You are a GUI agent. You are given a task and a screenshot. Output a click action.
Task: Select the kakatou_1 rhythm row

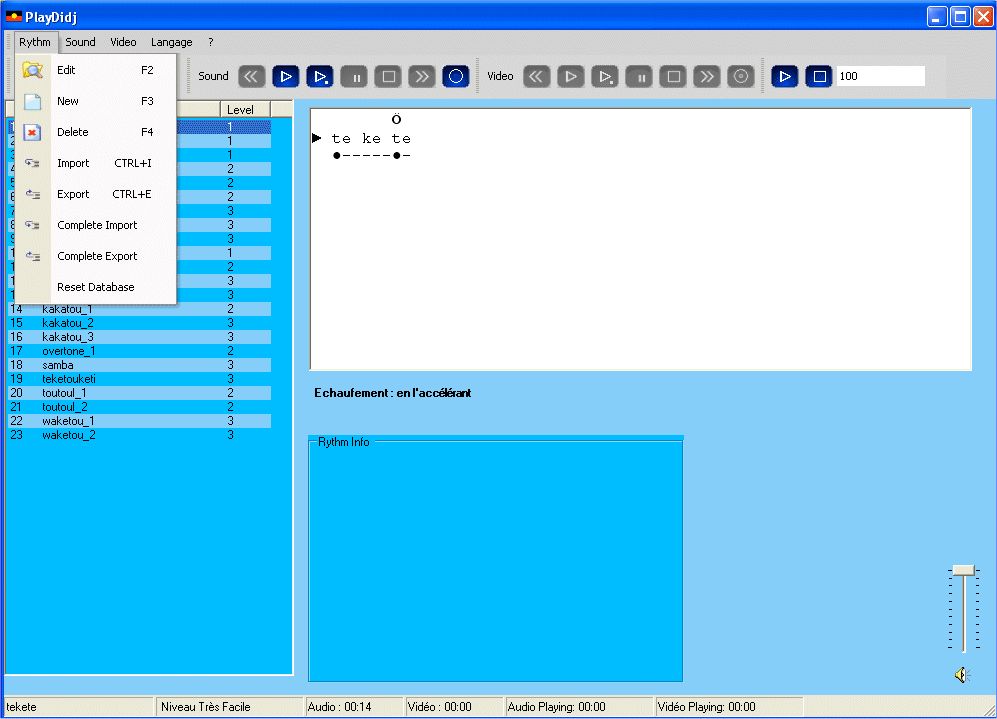pyautogui.click(x=139, y=309)
